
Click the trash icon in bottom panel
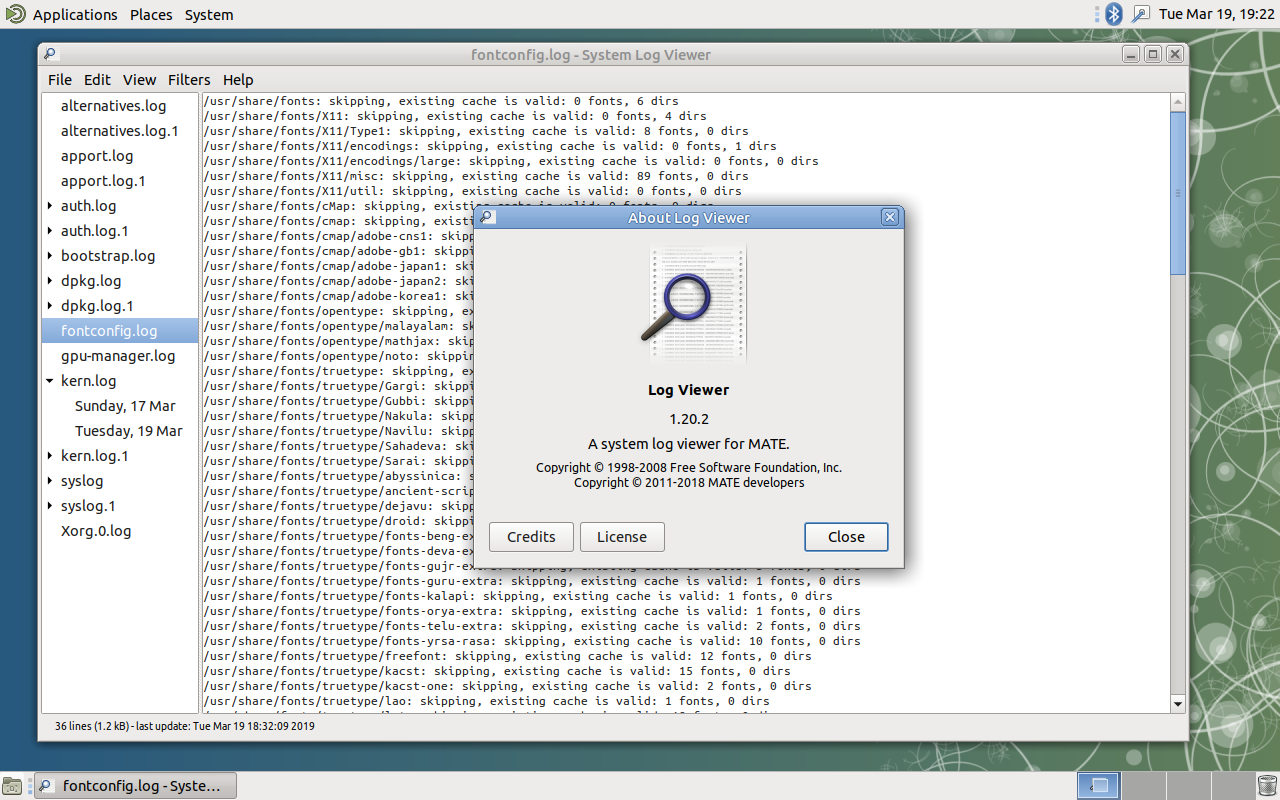(x=1267, y=786)
